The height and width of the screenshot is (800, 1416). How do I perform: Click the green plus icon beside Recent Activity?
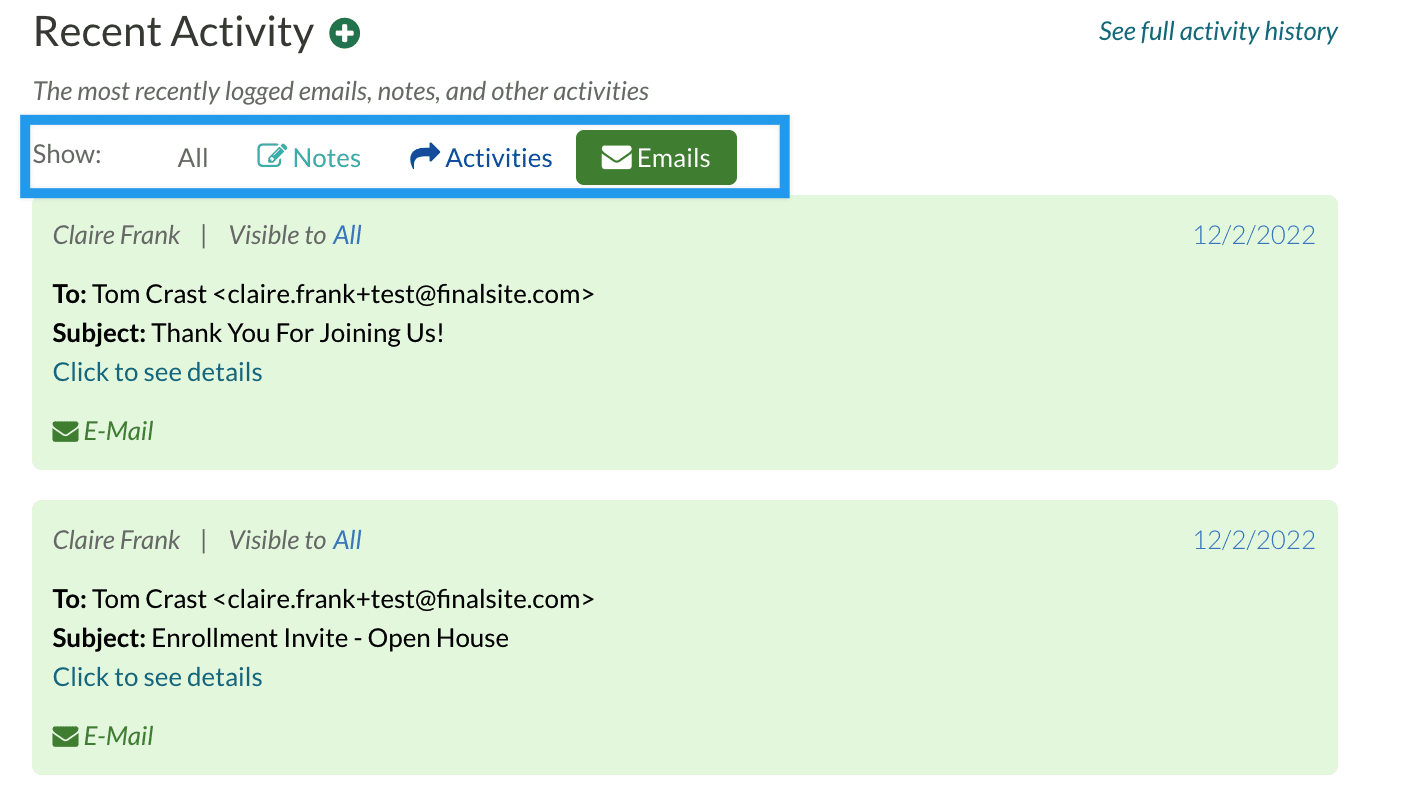coord(345,34)
